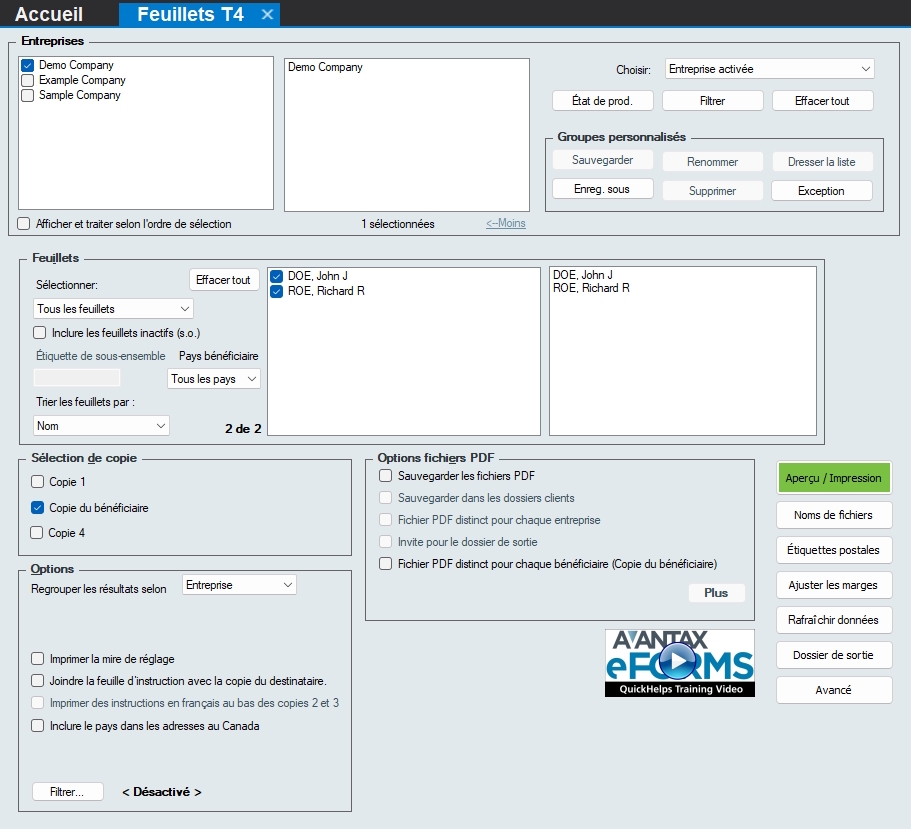Toggle Sauvegarder les fichiers PDF option

pos(386,476)
